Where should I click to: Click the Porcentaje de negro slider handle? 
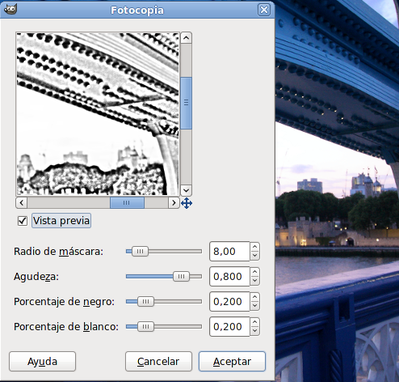[x=146, y=301]
